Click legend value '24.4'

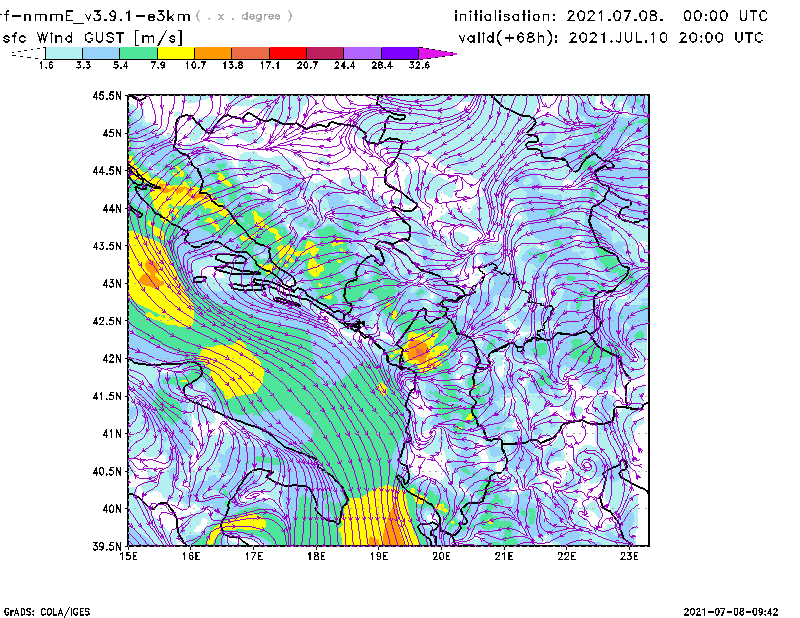point(344,65)
